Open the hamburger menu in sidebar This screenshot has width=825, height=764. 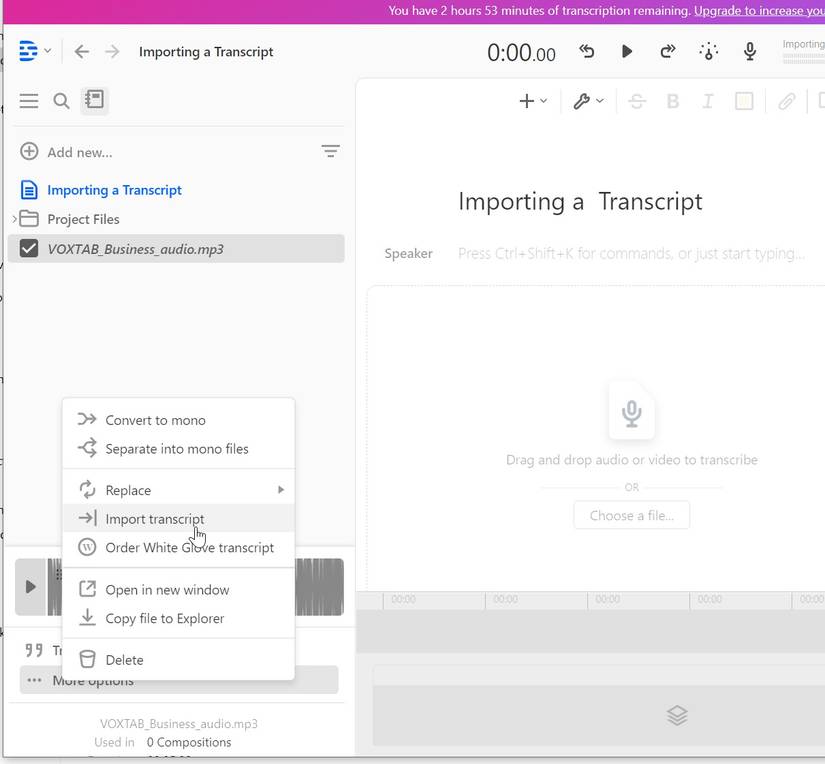(29, 100)
